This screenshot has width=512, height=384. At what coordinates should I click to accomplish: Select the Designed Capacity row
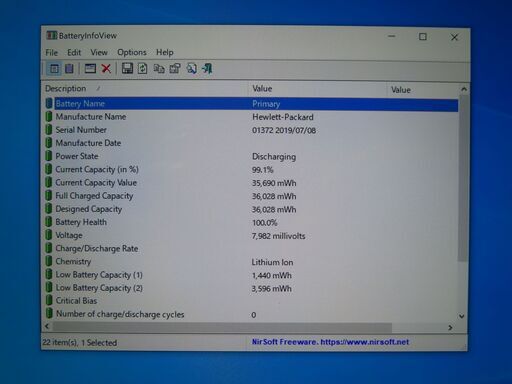tap(252, 209)
